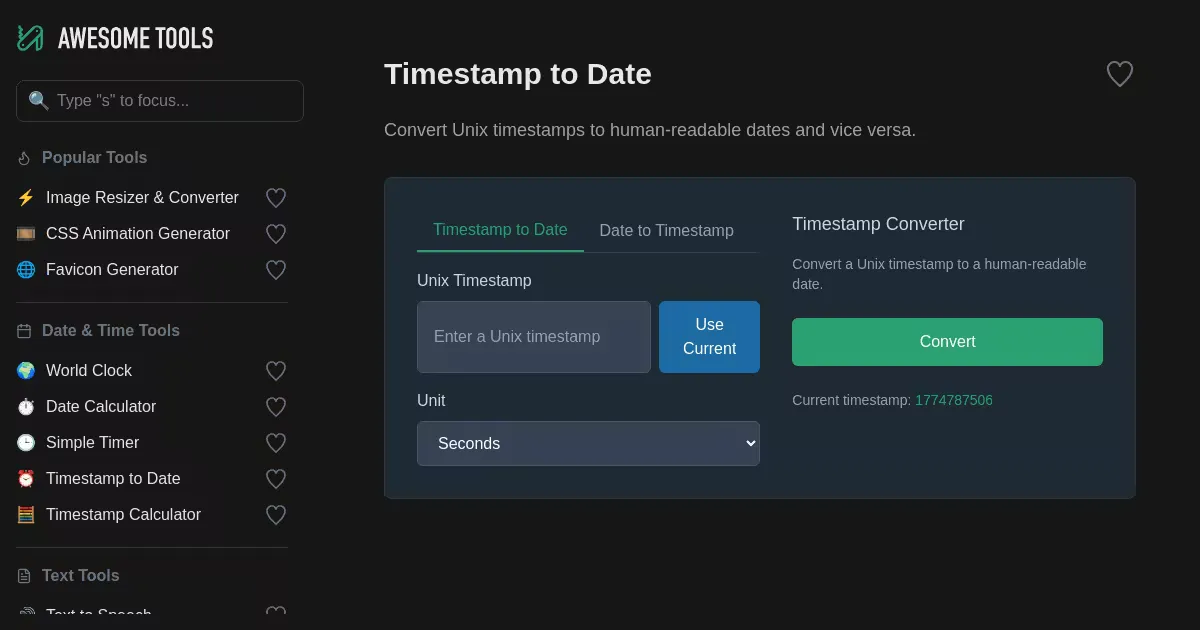Open the lightning Image Resizer & Converter icon

pos(26,198)
